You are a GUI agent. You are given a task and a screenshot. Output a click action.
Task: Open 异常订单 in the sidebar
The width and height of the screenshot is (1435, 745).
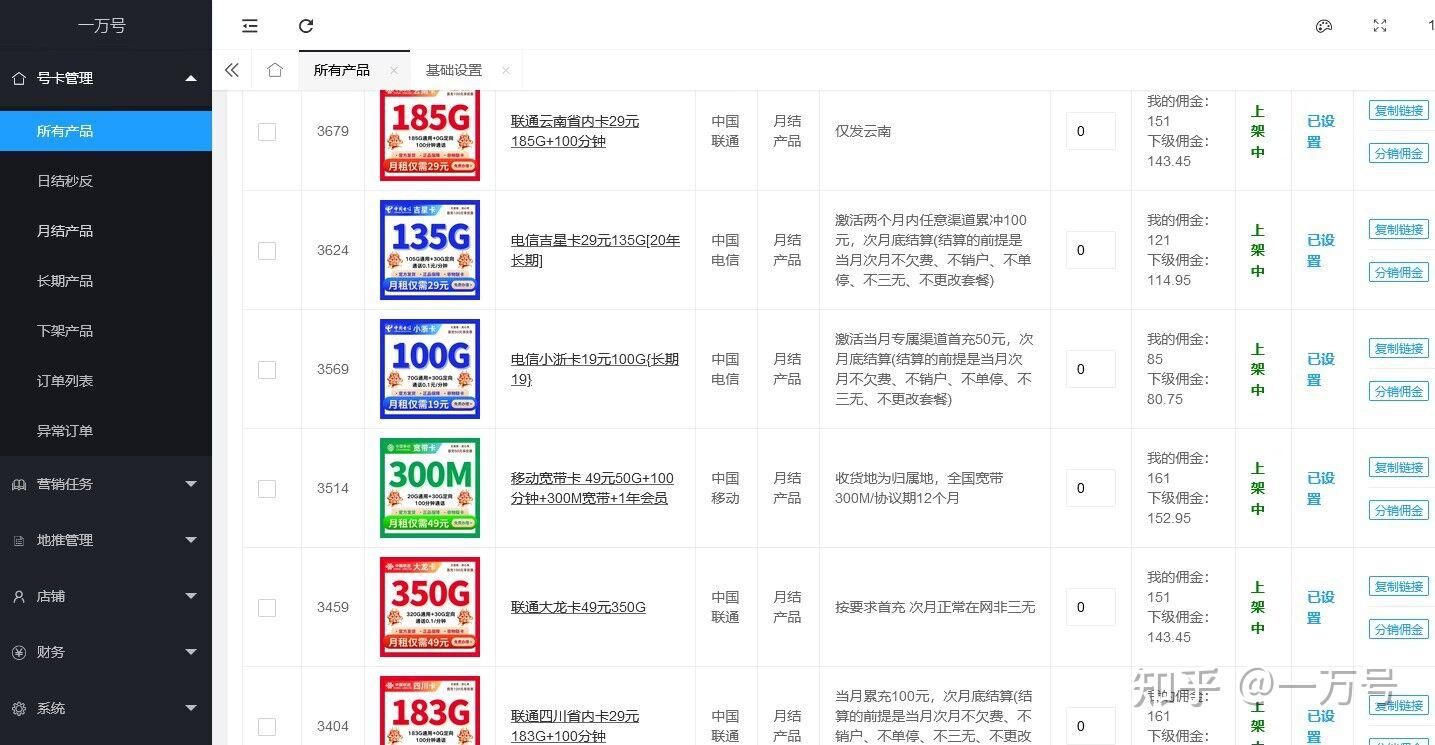pyautogui.click(x=106, y=431)
